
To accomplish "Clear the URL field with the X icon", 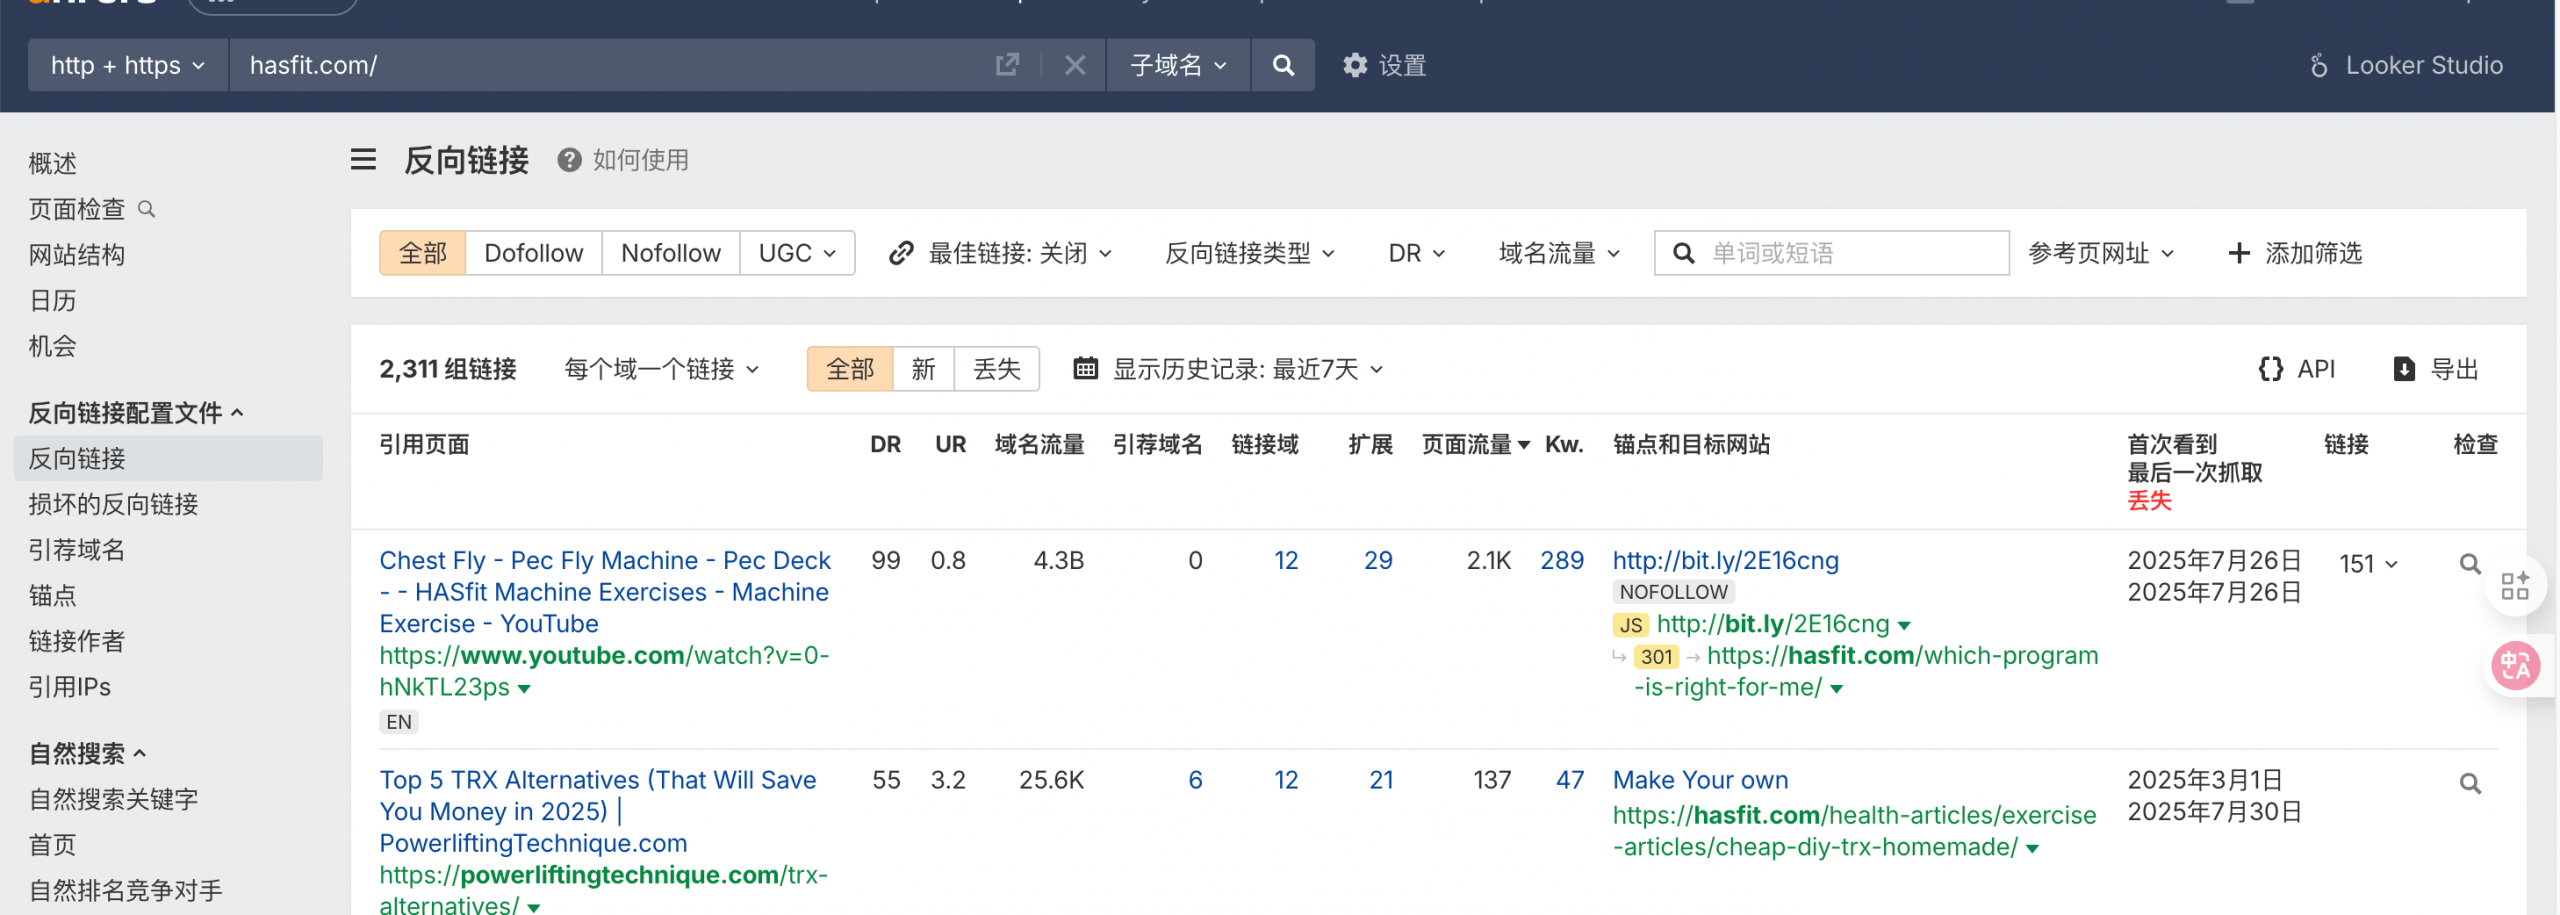I will coord(1075,65).
